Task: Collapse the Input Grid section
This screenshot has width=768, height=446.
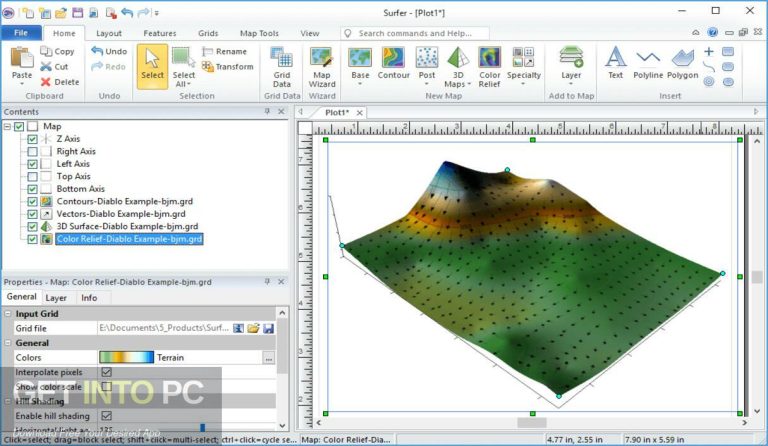Action: 8,314
